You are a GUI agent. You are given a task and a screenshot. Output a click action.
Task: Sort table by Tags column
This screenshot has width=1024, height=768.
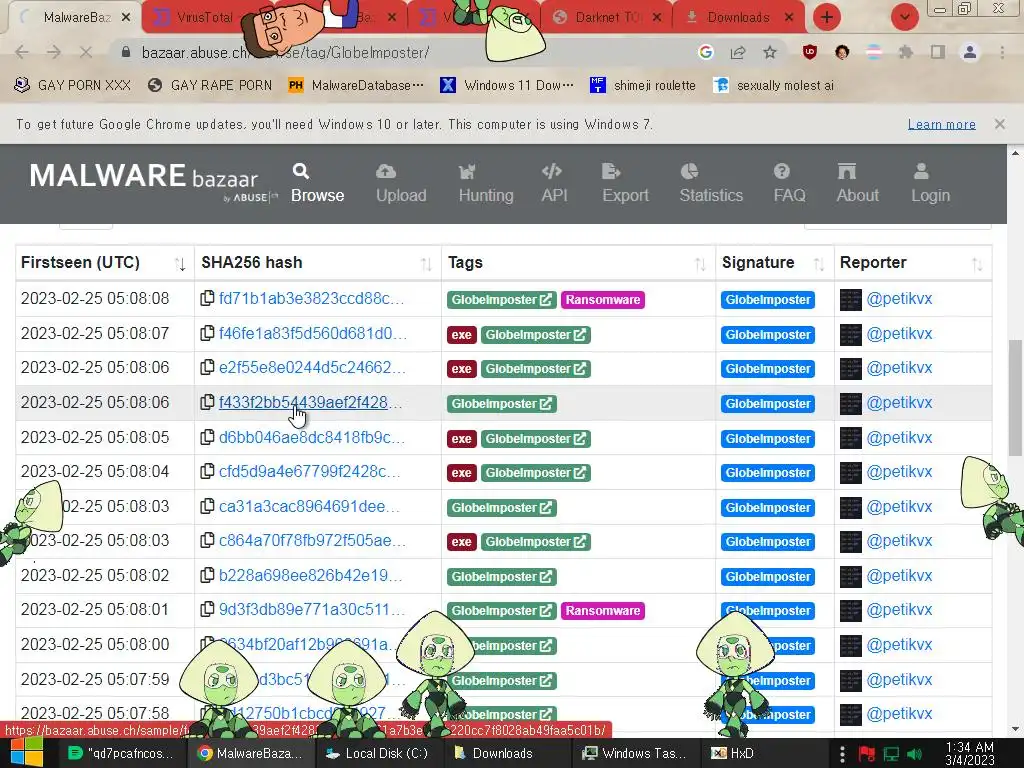click(x=579, y=263)
